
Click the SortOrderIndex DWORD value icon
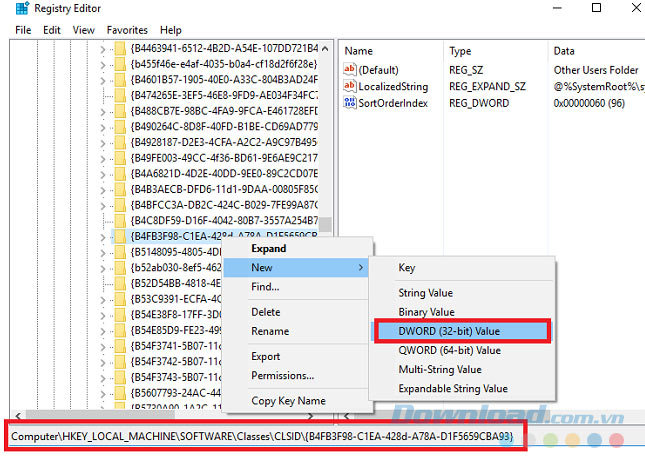350,104
